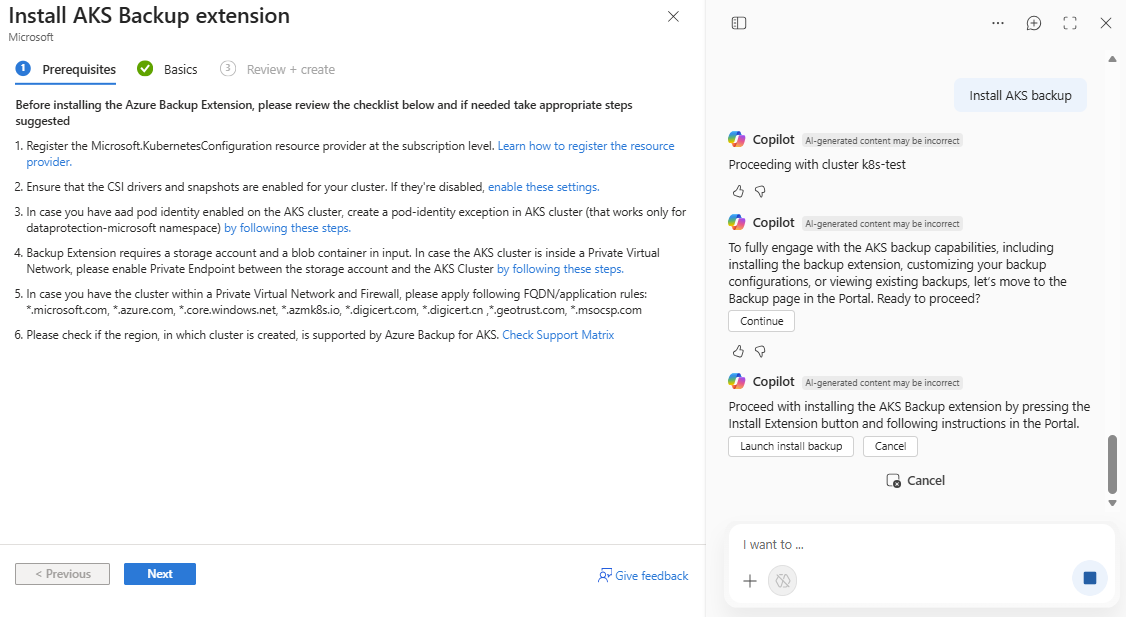Click the chat scrollbar down arrow
The width and height of the screenshot is (1126, 617).
click(1112, 503)
